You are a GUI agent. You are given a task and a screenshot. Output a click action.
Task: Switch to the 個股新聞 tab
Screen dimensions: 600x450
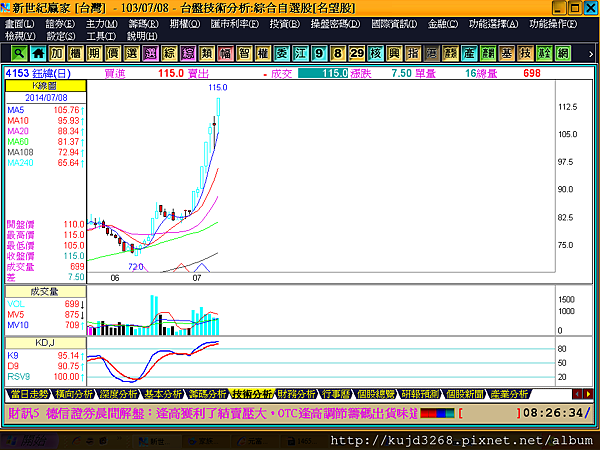click(464, 394)
